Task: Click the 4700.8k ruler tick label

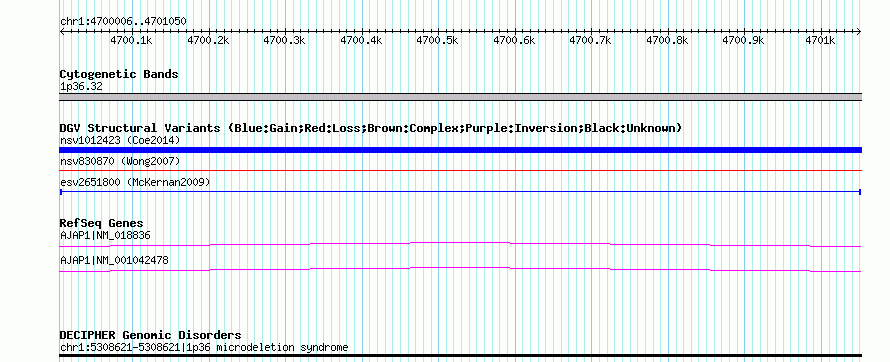Action: point(668,40)
